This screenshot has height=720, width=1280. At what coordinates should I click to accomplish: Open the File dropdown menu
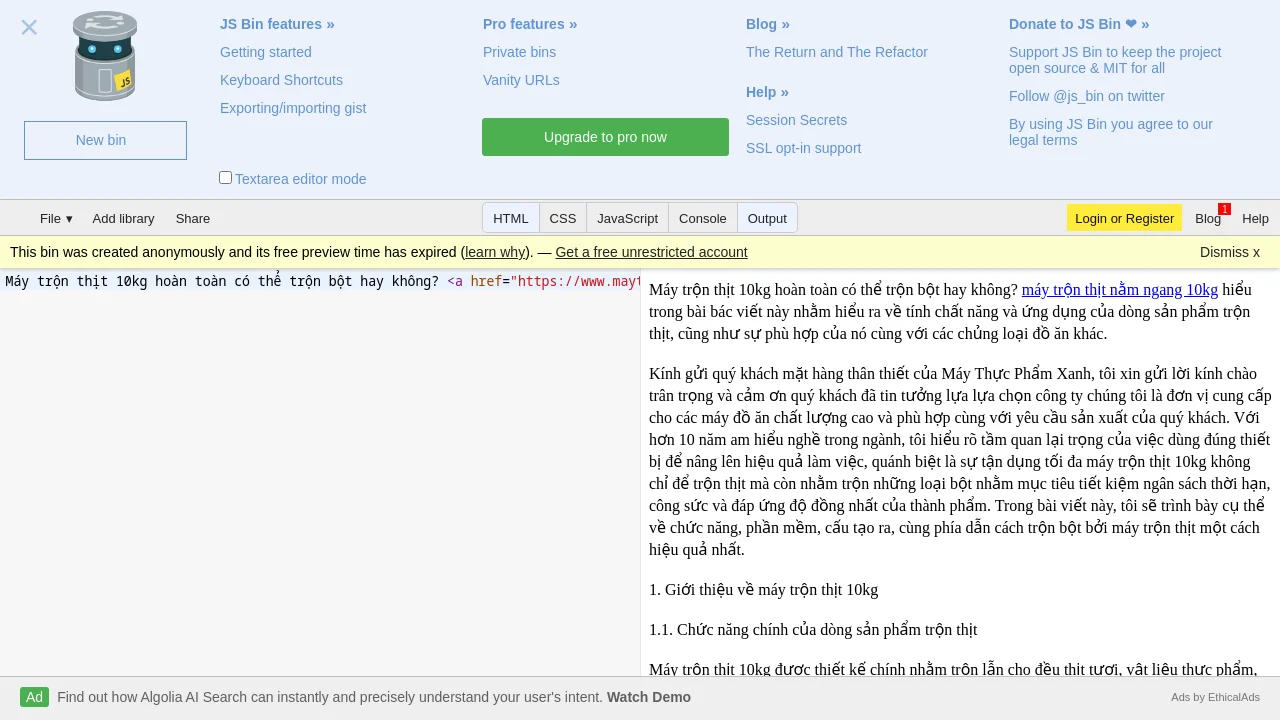[56, 218]
